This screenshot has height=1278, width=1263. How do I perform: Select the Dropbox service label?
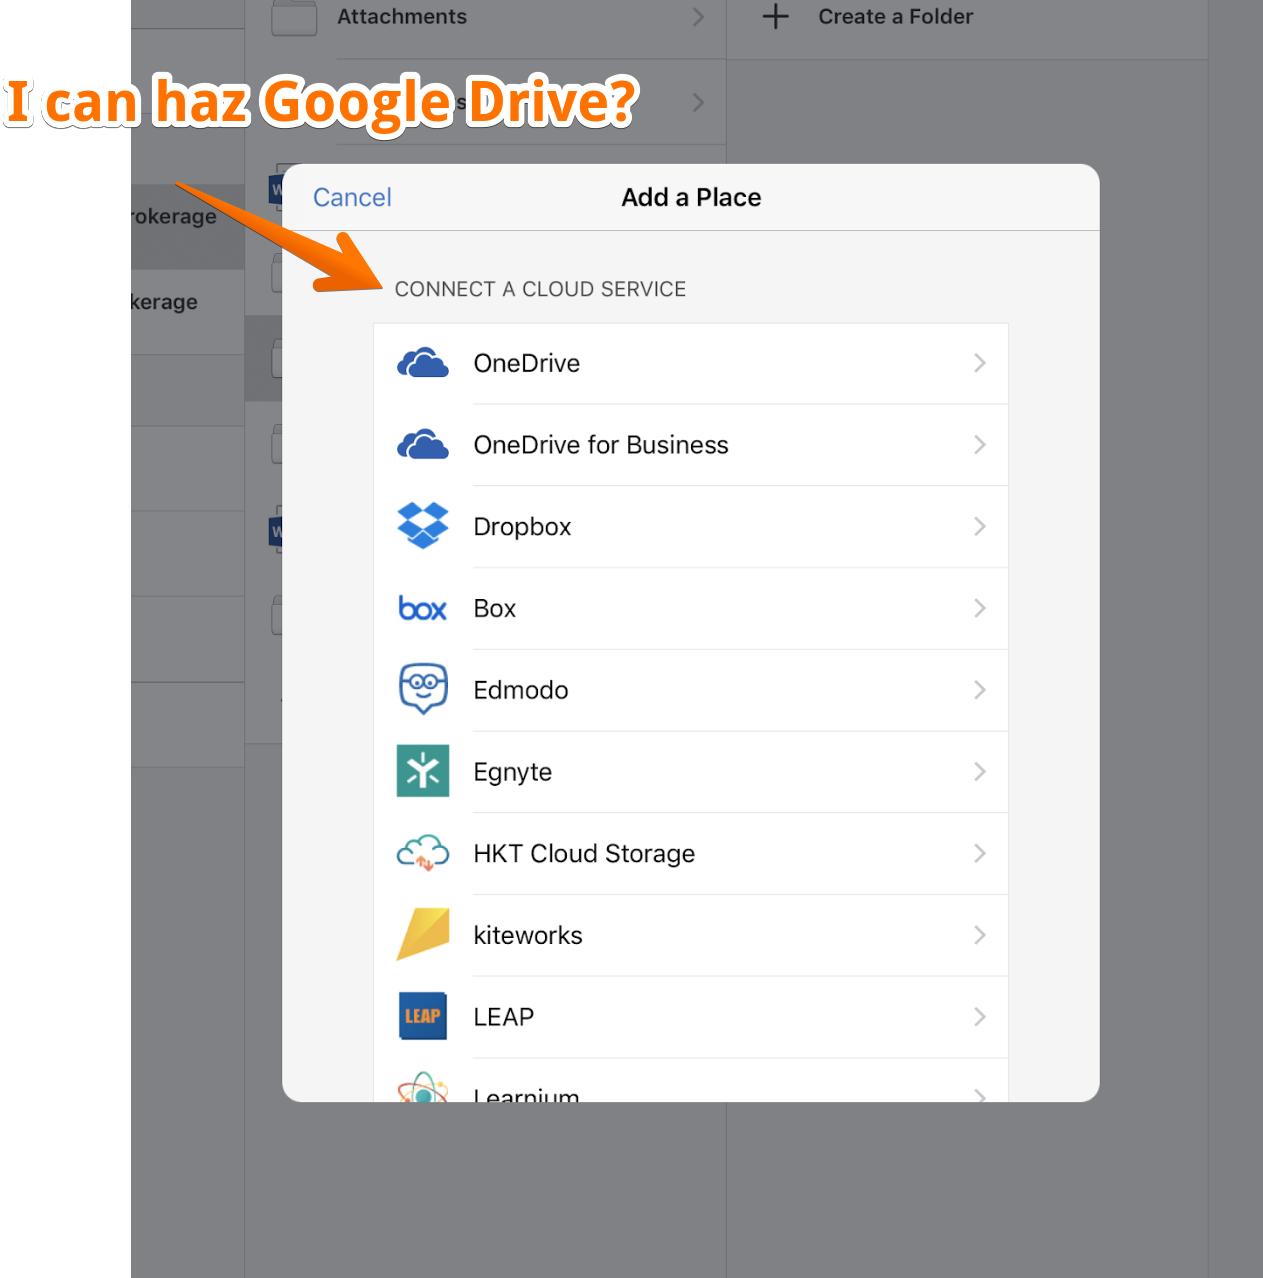[522, 527]
